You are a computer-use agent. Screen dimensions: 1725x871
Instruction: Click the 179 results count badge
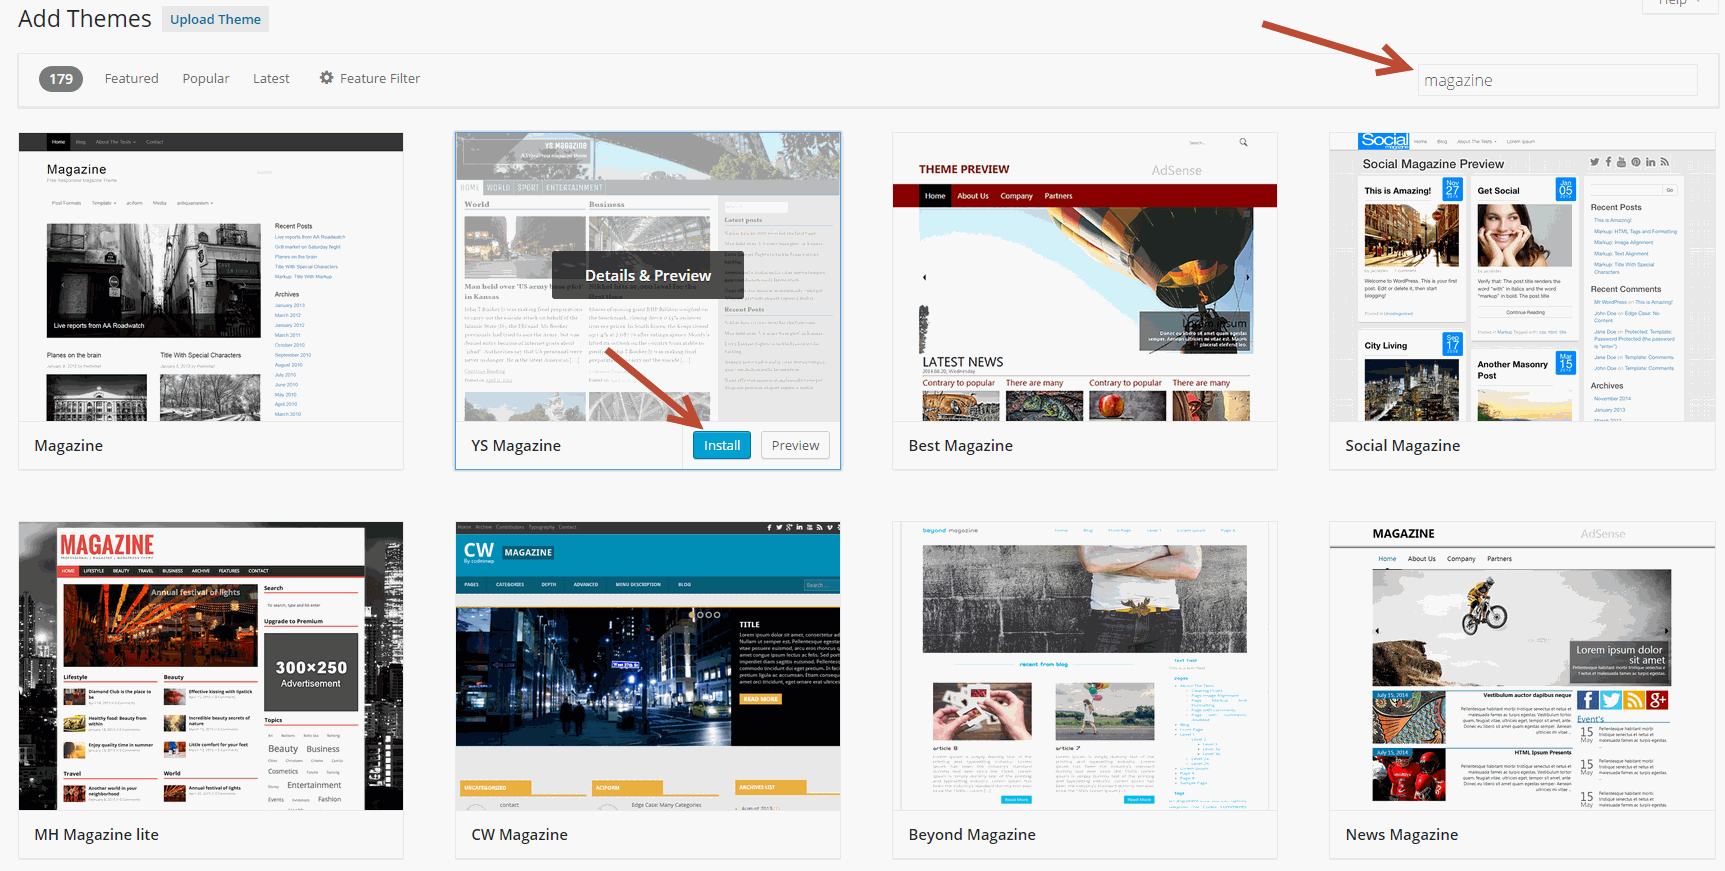point(61,79)
